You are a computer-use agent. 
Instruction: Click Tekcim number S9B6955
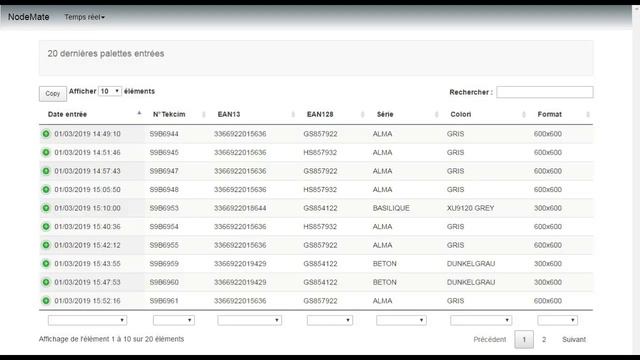(164, 245)
